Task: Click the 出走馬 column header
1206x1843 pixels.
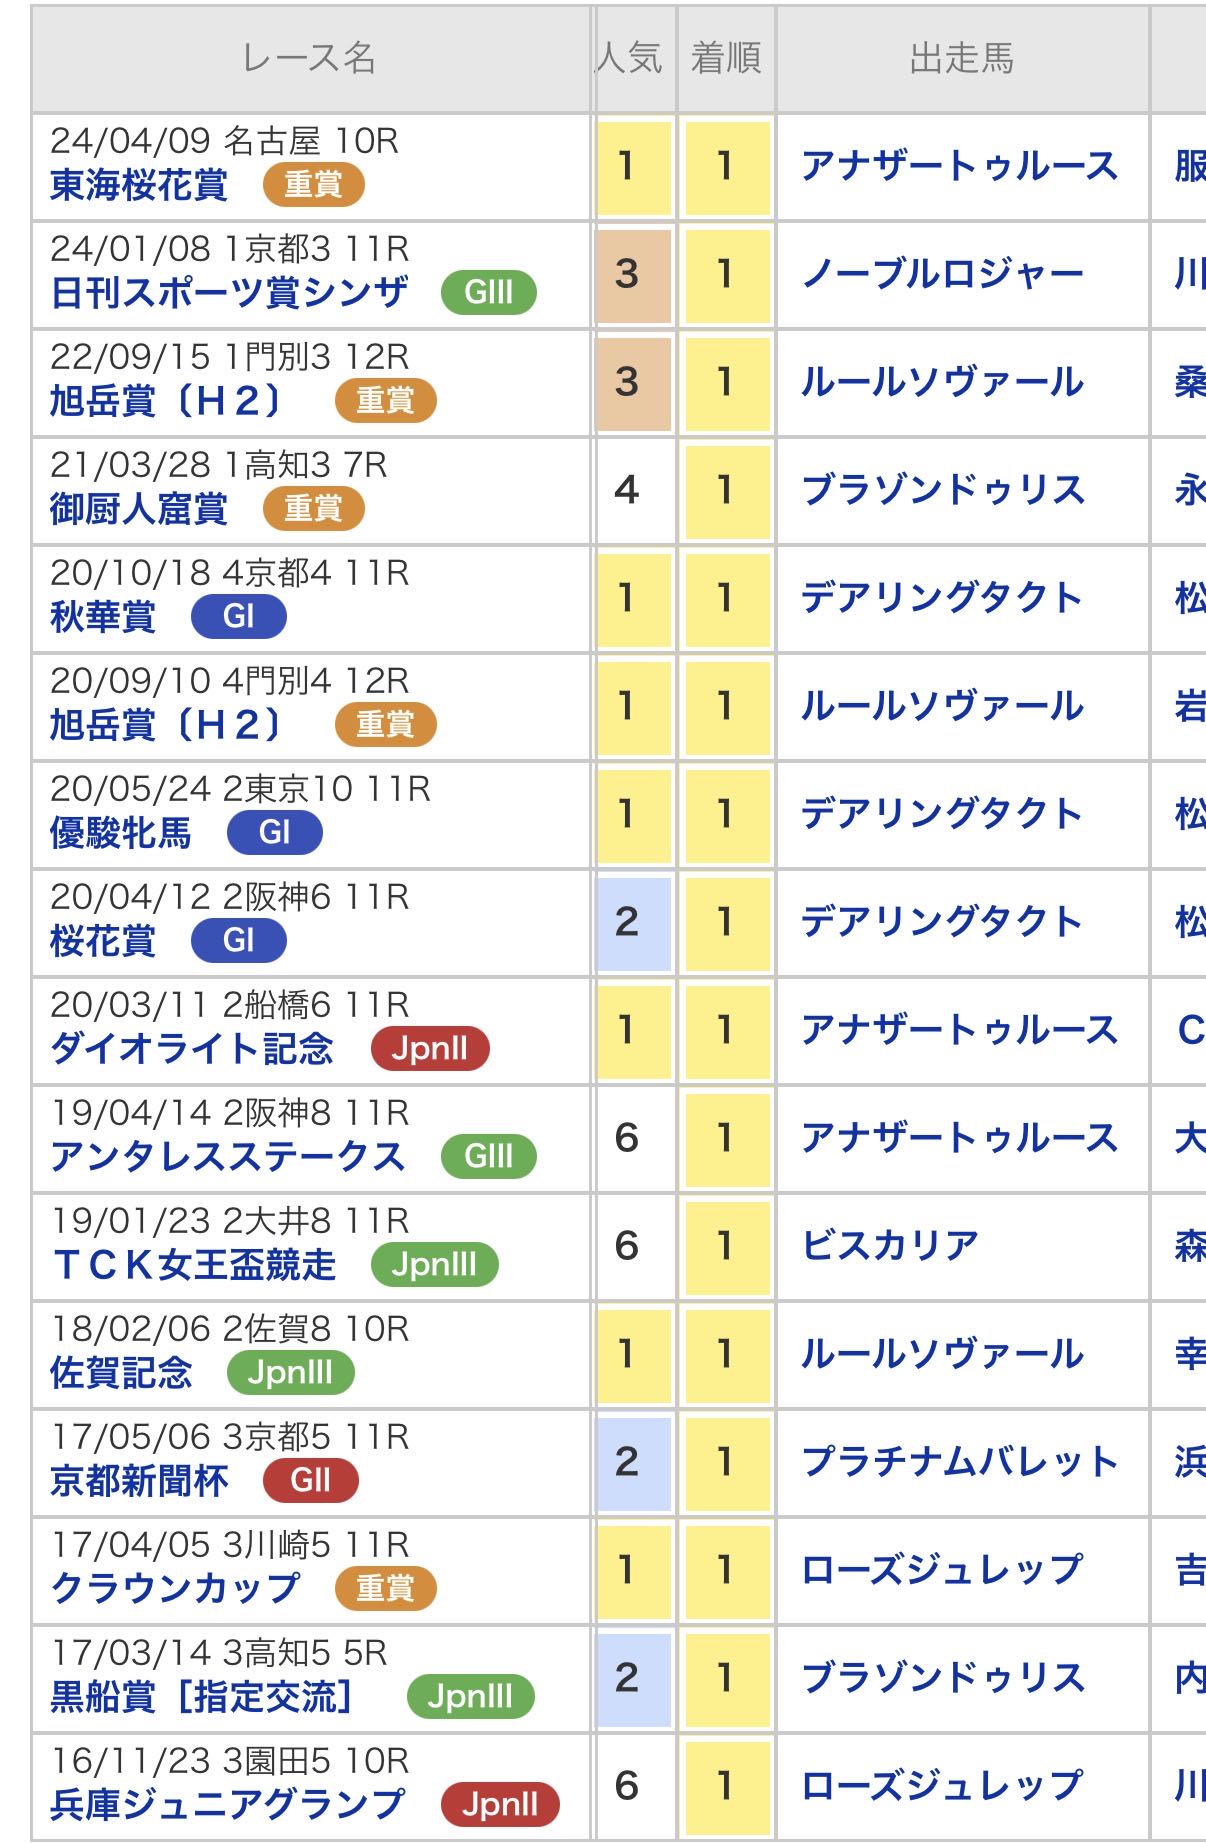Action: click(961, 58)
